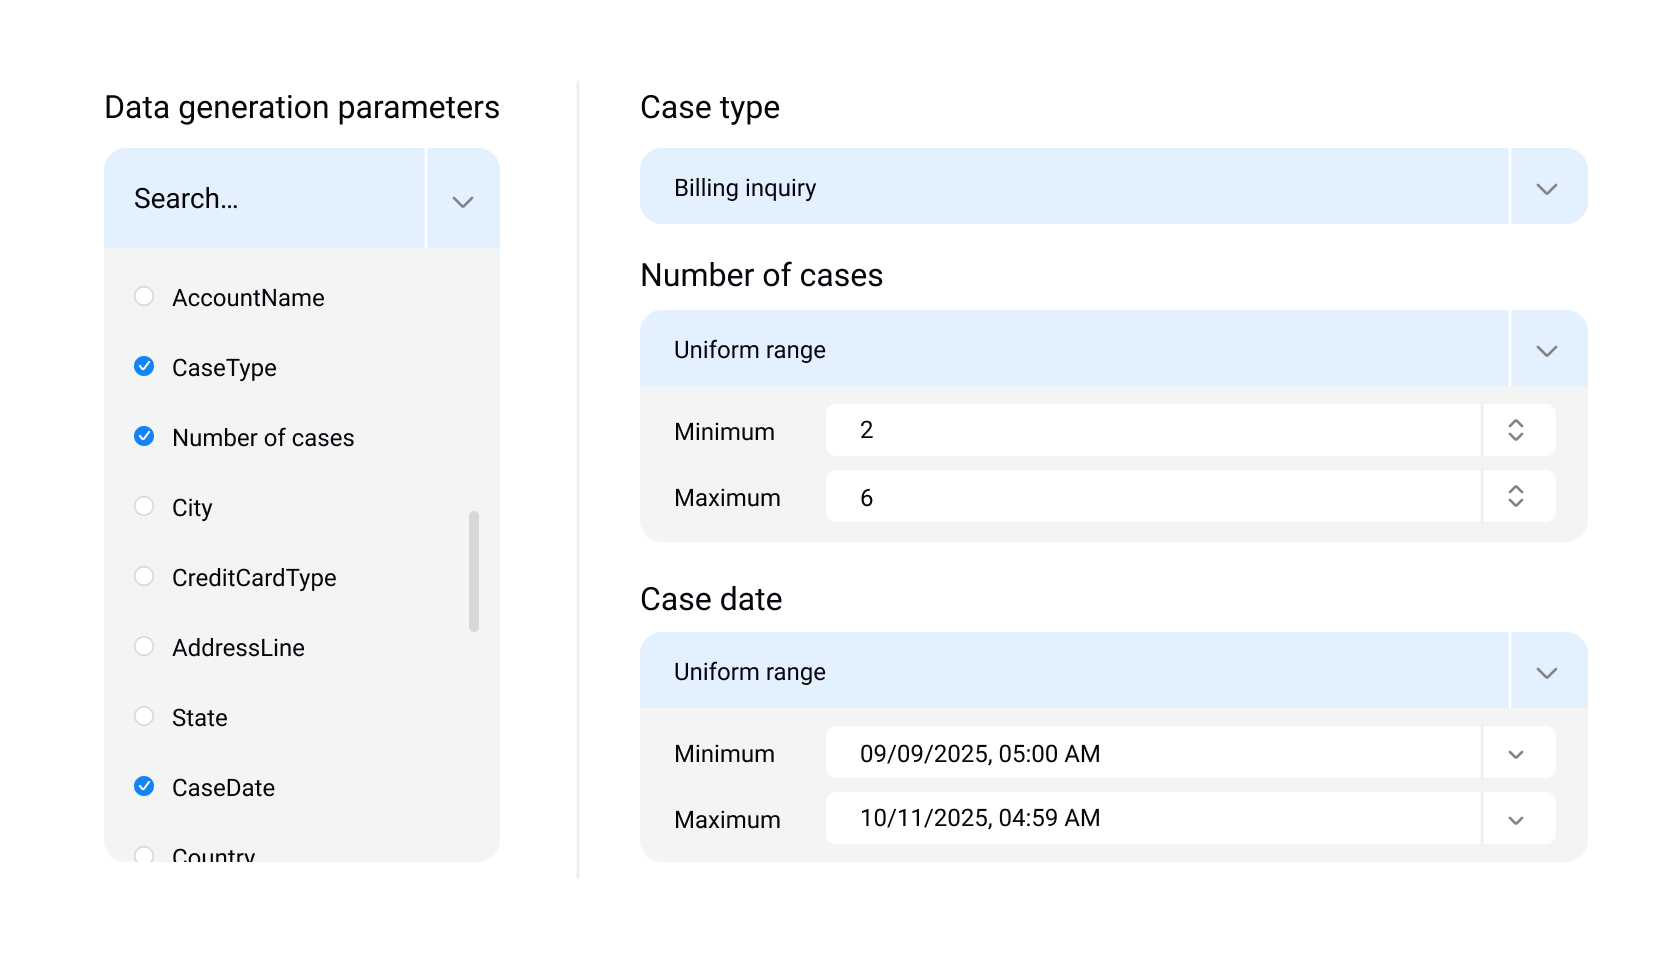The height and width of the screenshot is (956, 1678).
Task: Expand the Case type dropdown chevron
Action: point(1546,188)
